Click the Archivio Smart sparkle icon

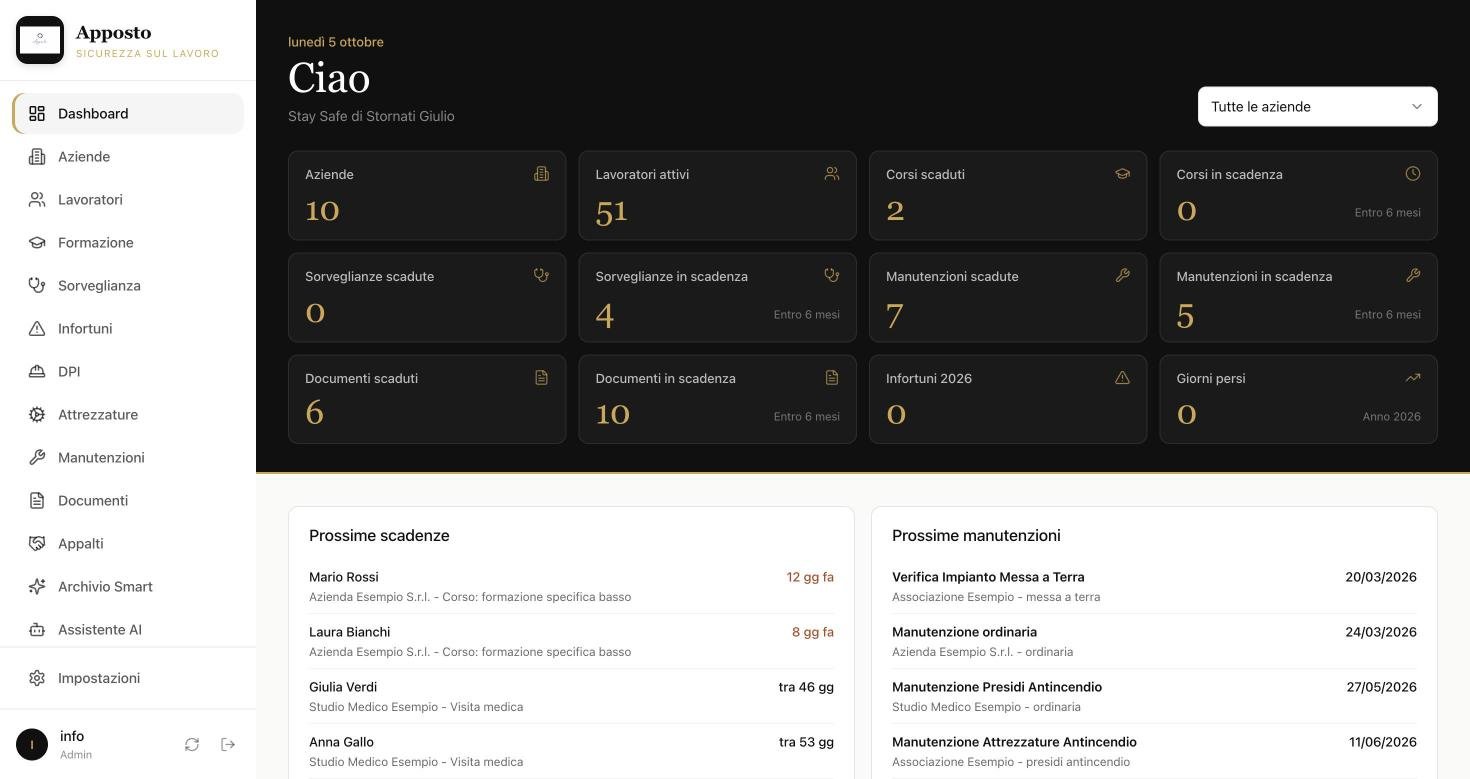[x=37, y=587]
